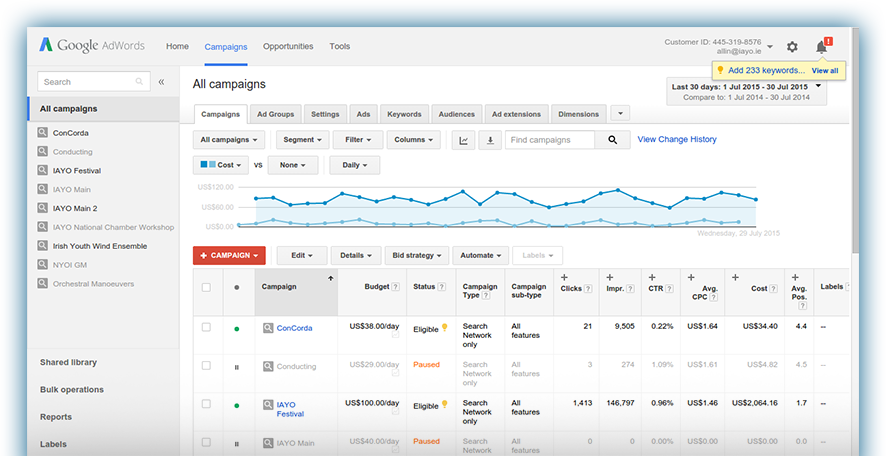The width and height of the screenshot is (886, 456).
Task: Switch to the Ad extensions tab
Action: tap(516, 114)
